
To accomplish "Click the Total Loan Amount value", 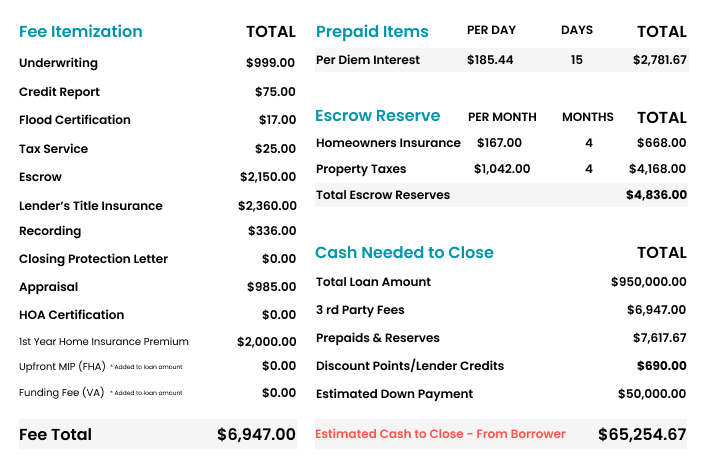I will point(648,282).
